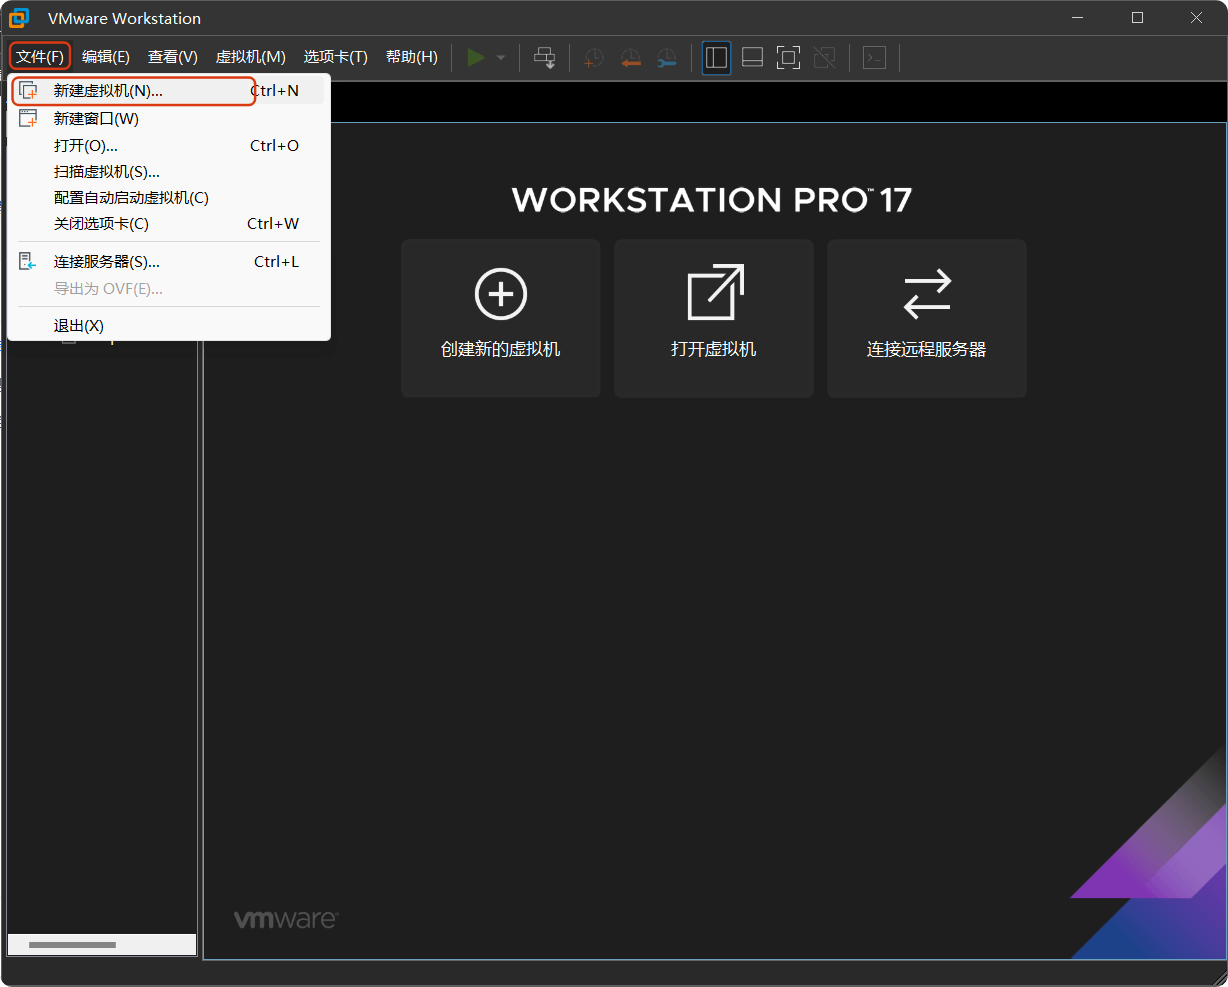Open the 选项卡(T) menu

pos(335,57)
